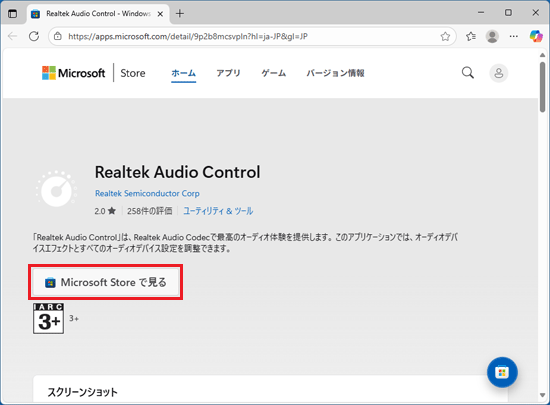Click the Realtek Audio Control title text
550x405 pixels.
pyautogui.click(x=177, y=172)
